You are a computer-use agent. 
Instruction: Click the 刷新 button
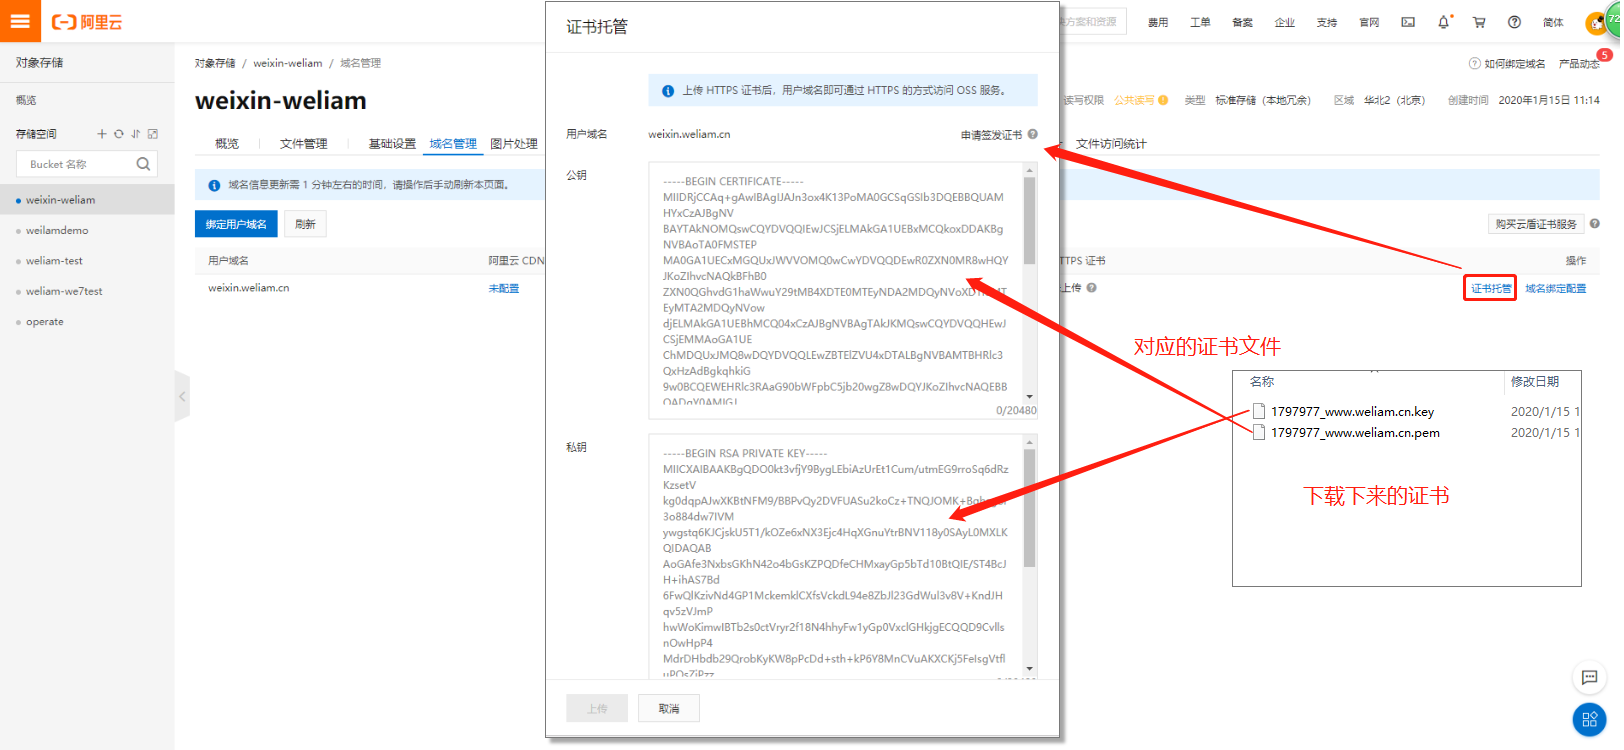[305, 224]
